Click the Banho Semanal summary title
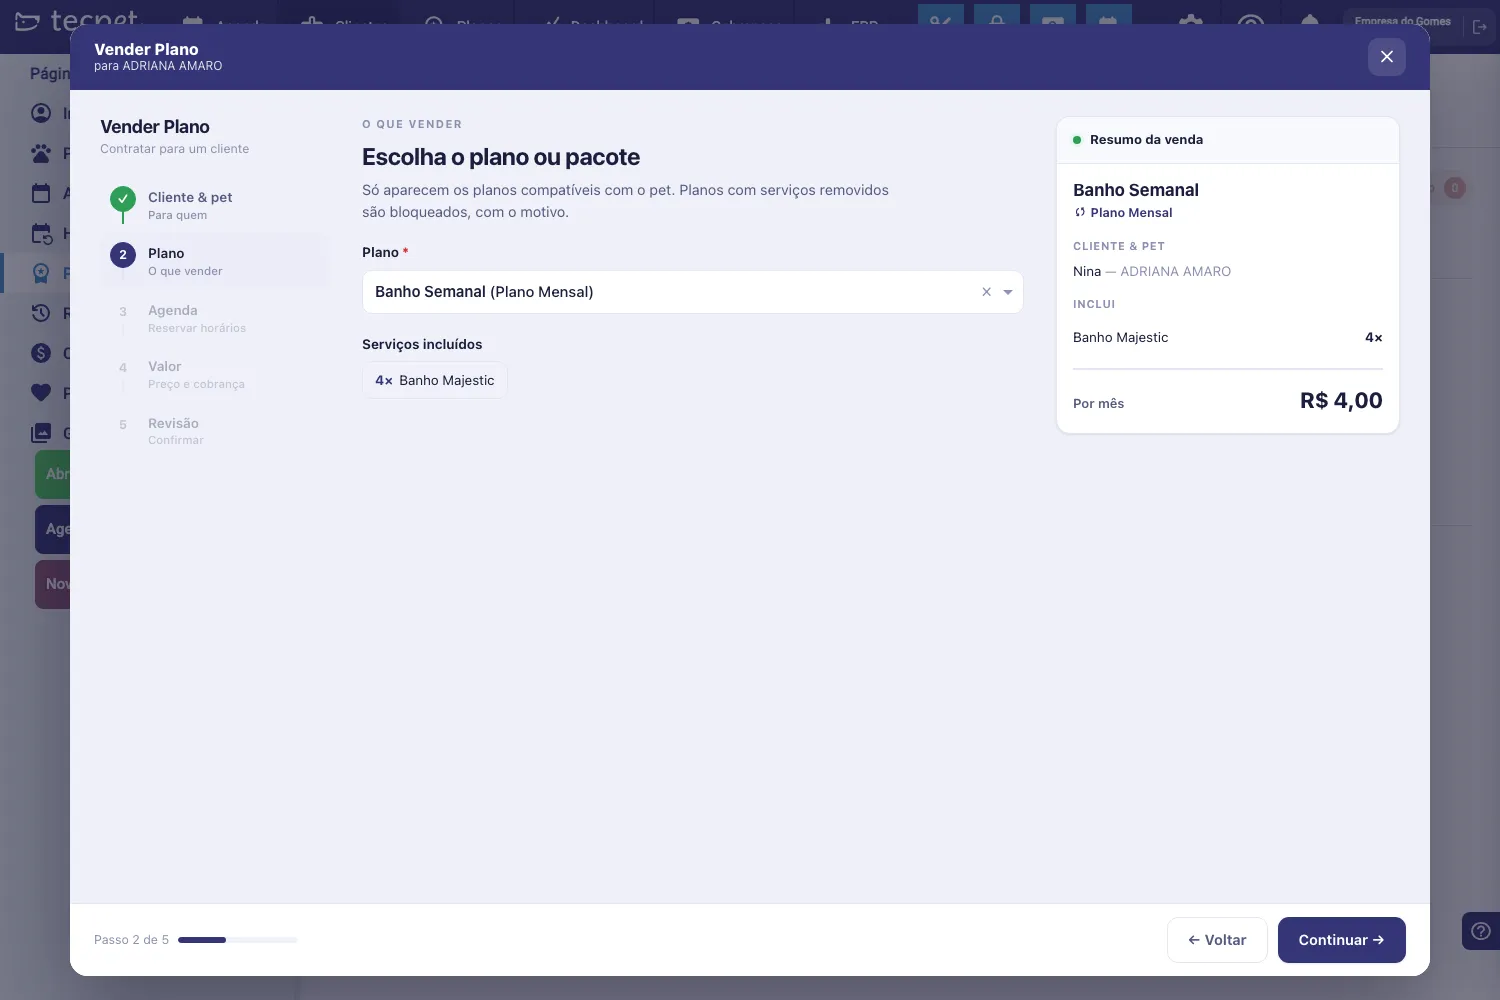 point(1135,190)
